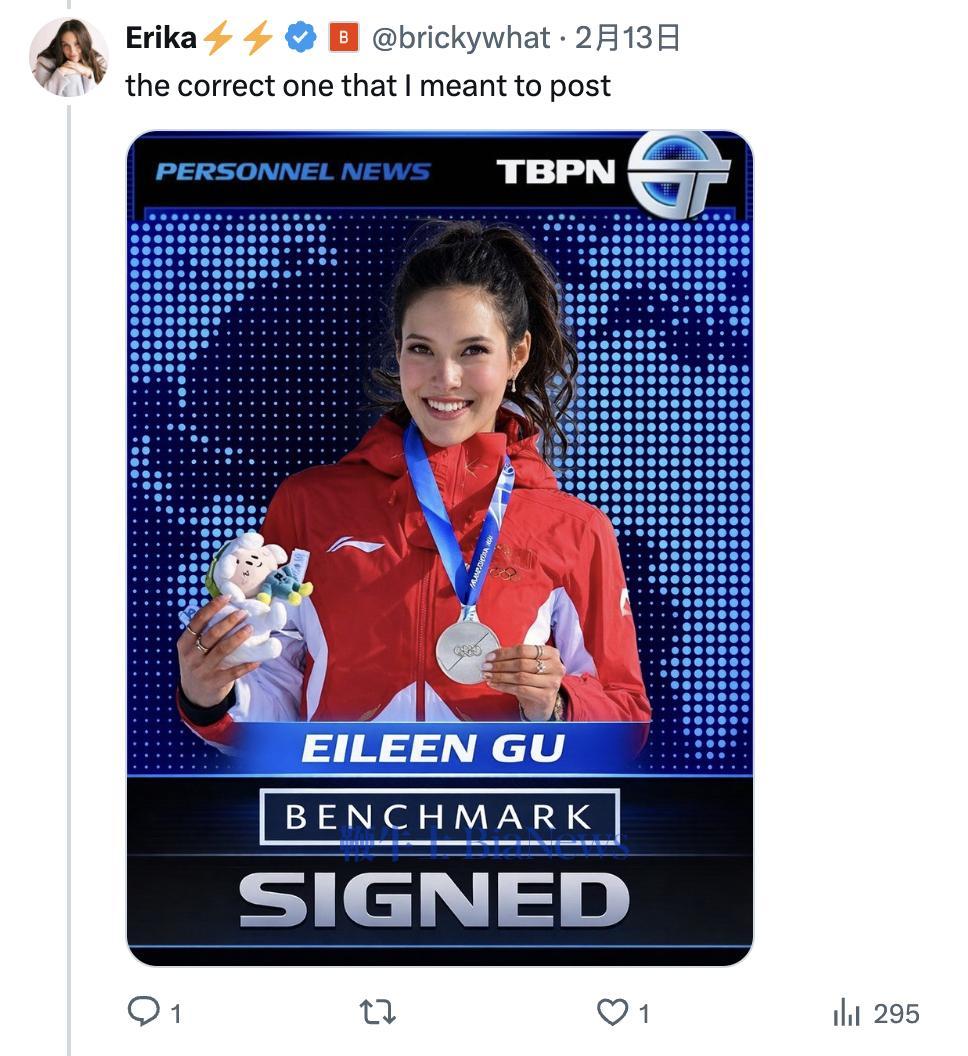
Task: Click the blue verified checkmark badge
Action: 300,38
